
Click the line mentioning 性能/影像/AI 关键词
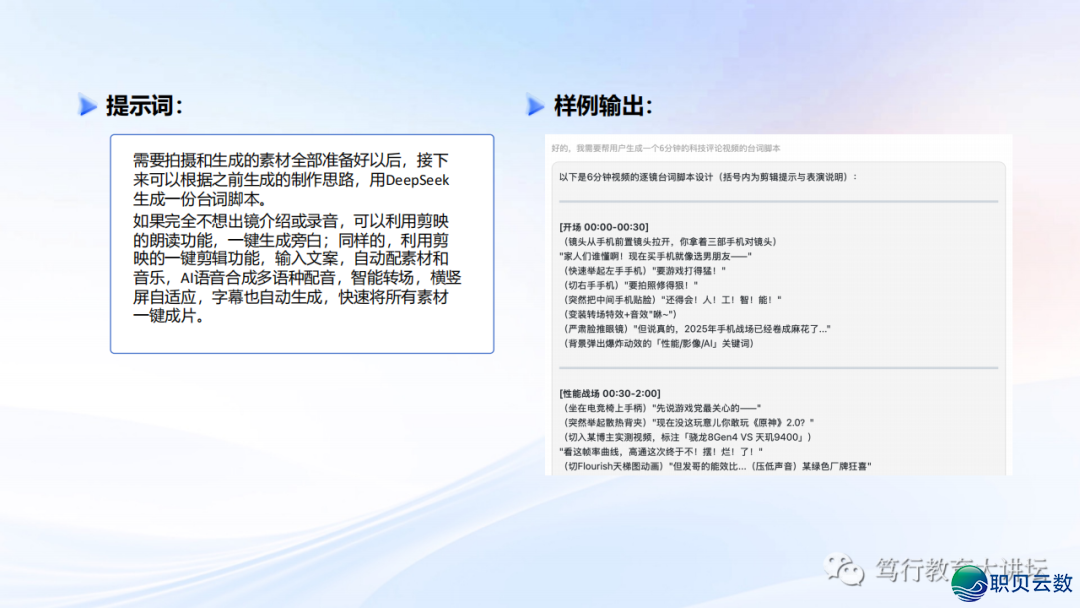657,343
